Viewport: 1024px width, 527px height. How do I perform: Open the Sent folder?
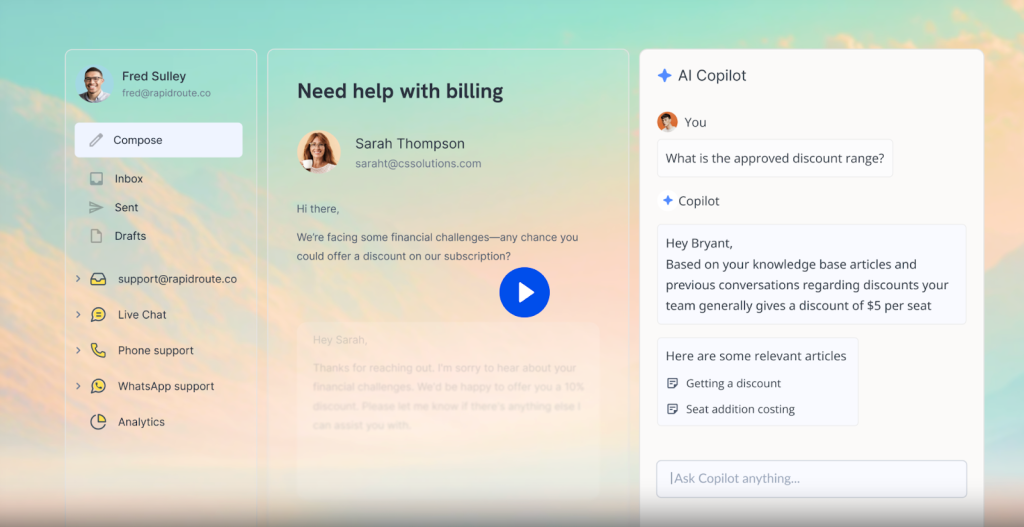pyautogui.click(x=126, y=207)
